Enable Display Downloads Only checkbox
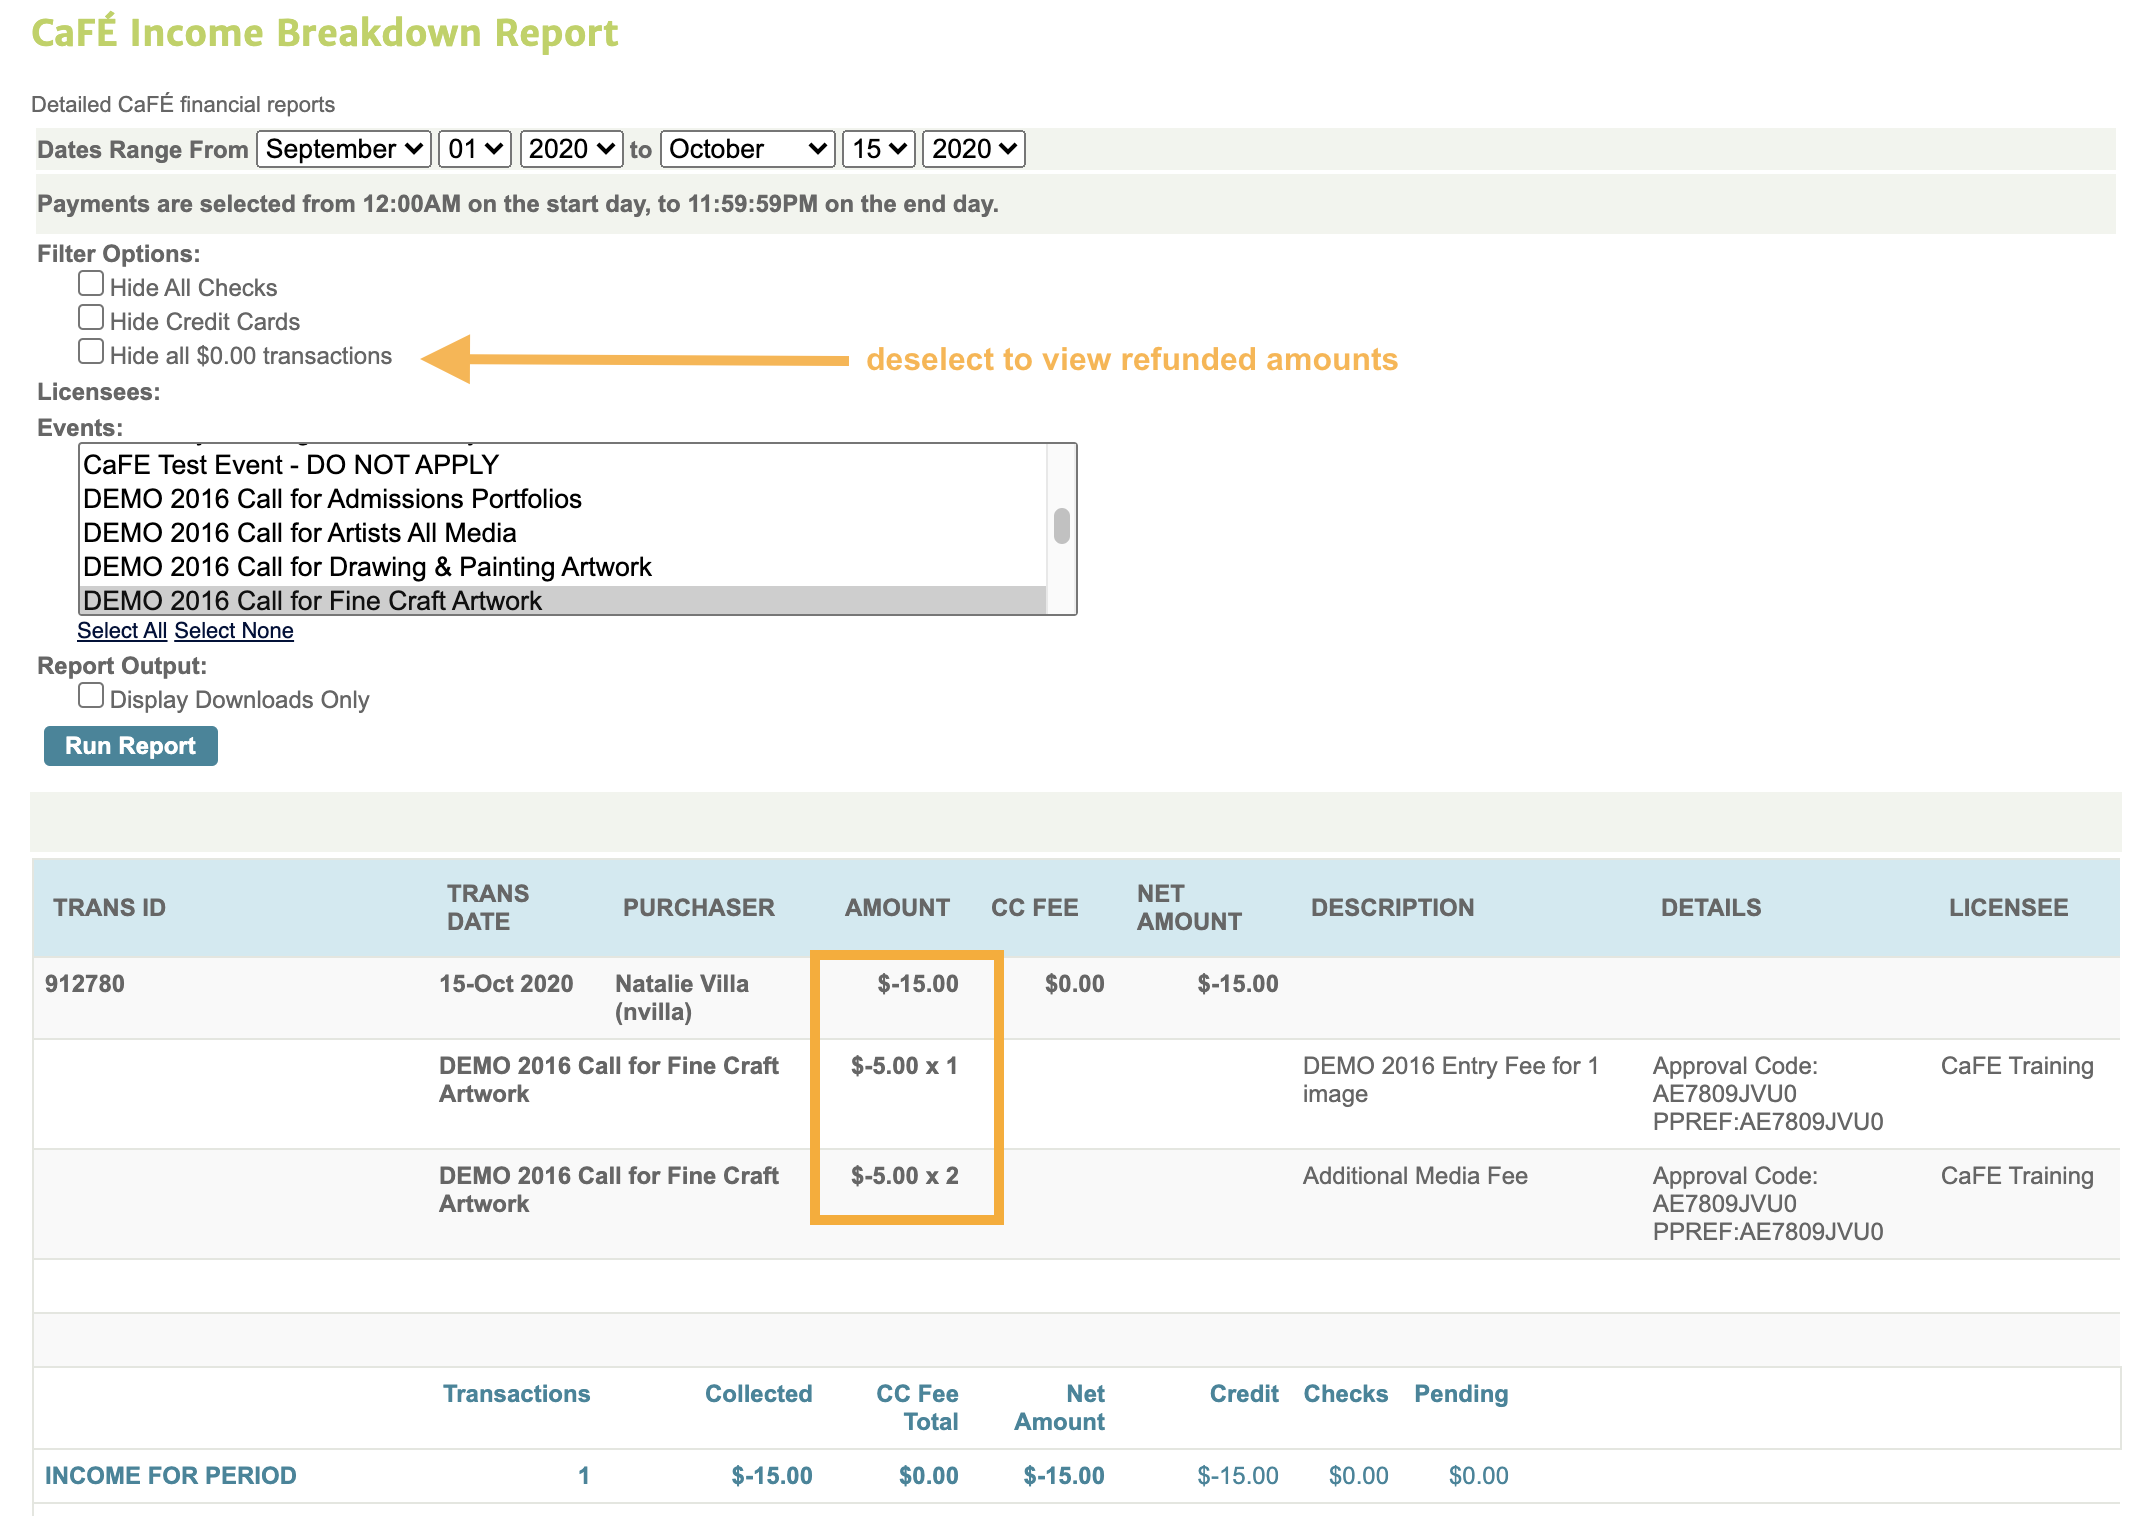This screenshot has height=1516, width=2144. pos(91,696)
